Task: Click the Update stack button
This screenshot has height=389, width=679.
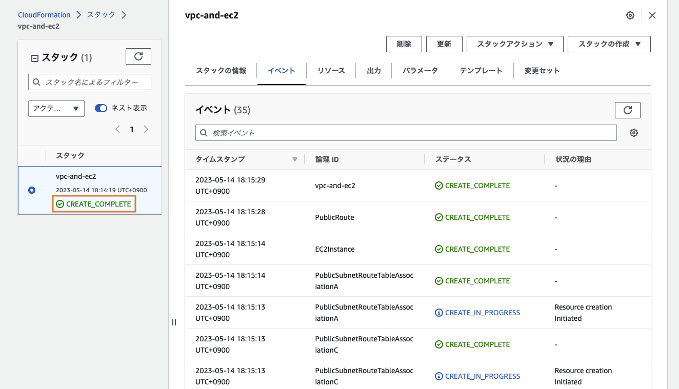Action: click(444, 44)
